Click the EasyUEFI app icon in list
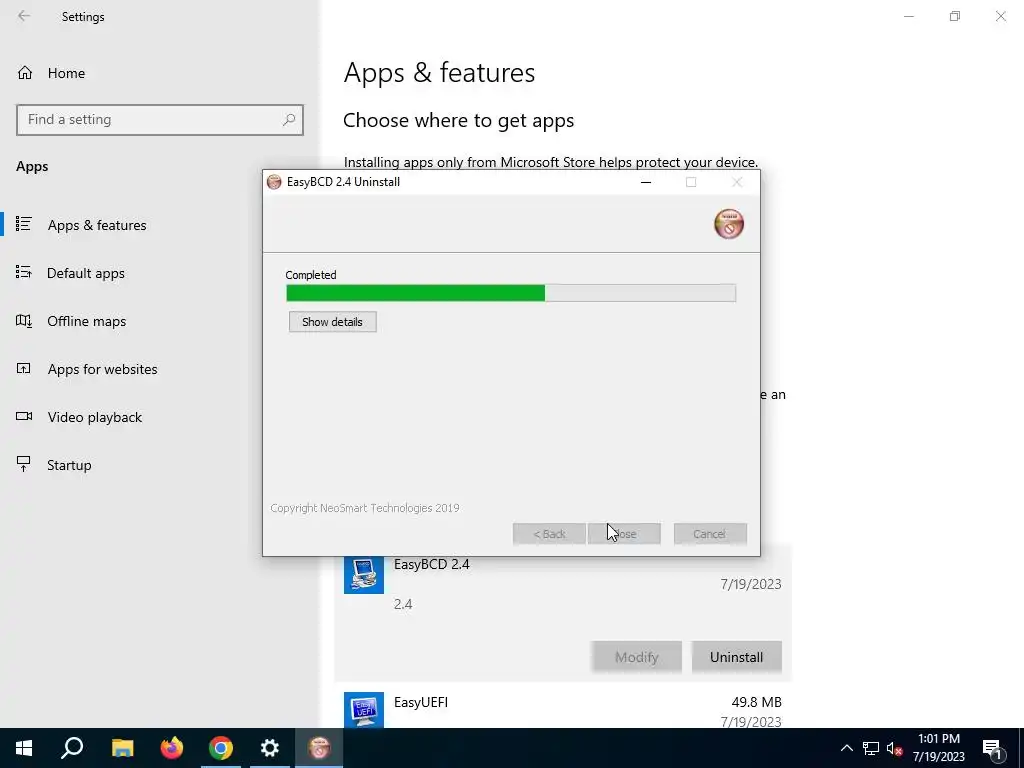Viewport: 1024px width, 768px height. pyautogui.click(x=364, y=710)
